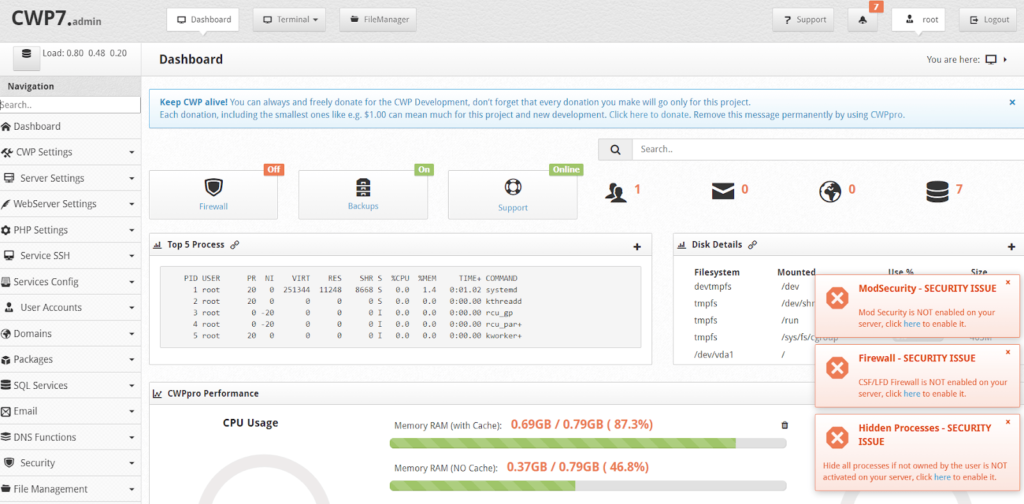This screenshot has height=504, width=1024.
Task: Click the Online badge on Support
Action: tap(566, 170)
